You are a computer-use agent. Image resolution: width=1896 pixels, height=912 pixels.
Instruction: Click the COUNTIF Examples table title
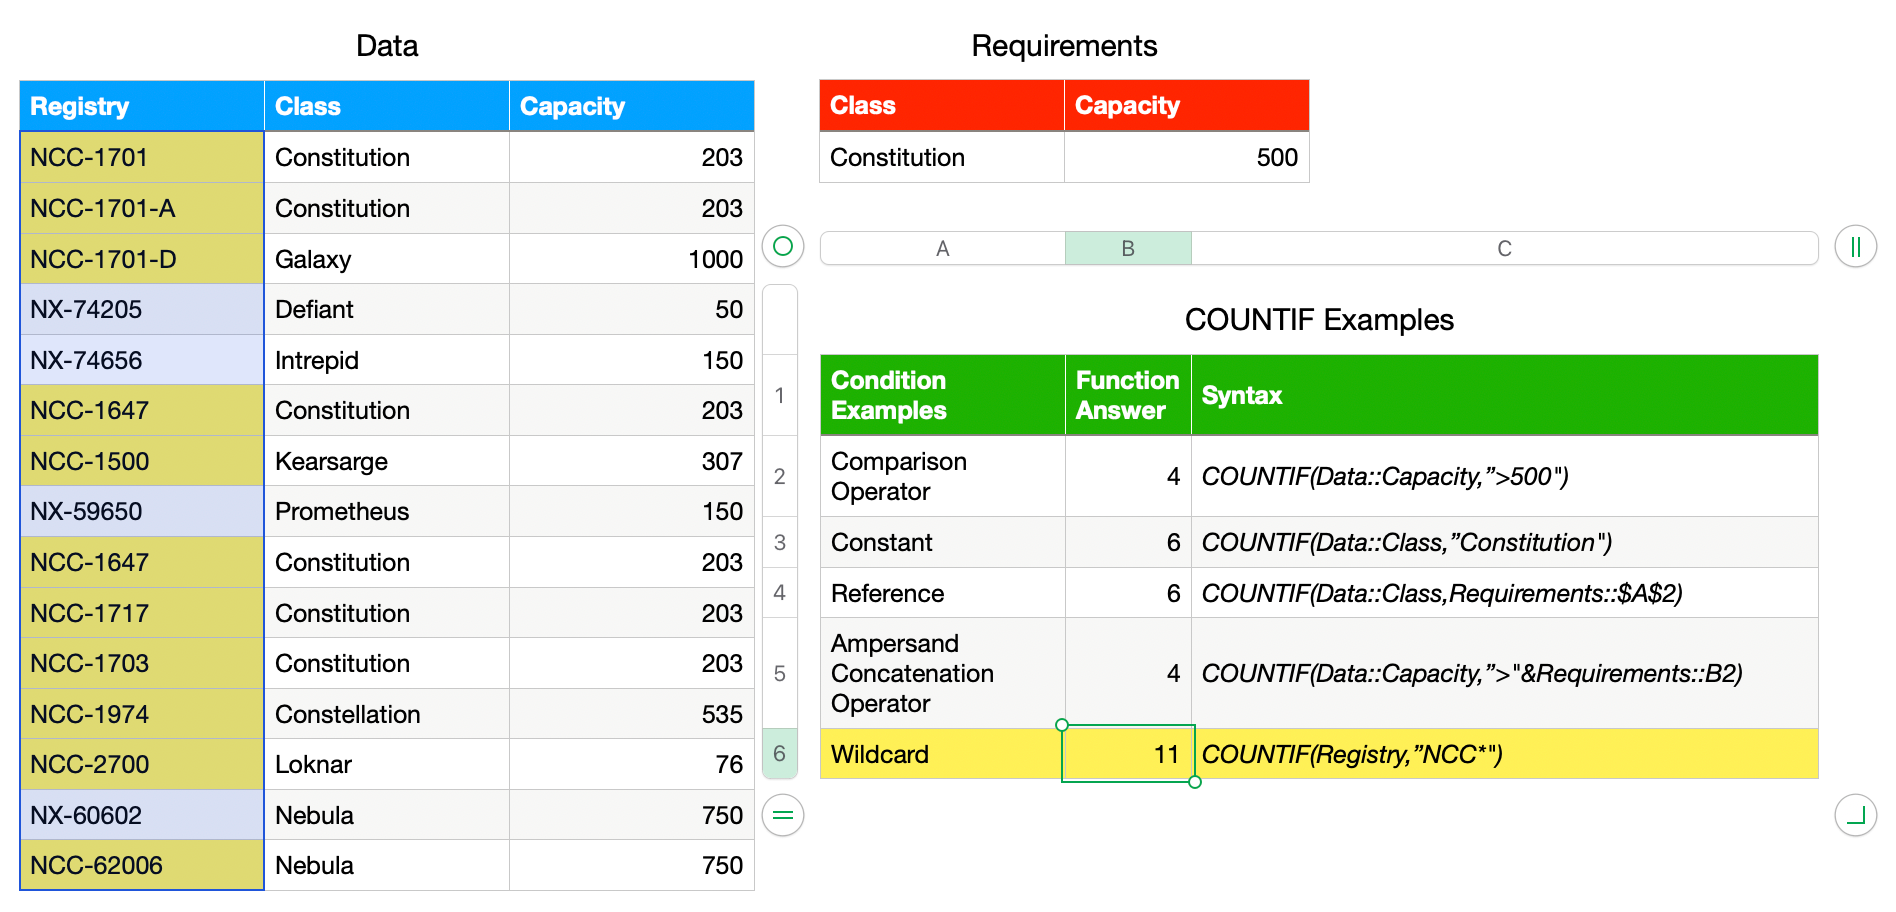point(1318,320)
